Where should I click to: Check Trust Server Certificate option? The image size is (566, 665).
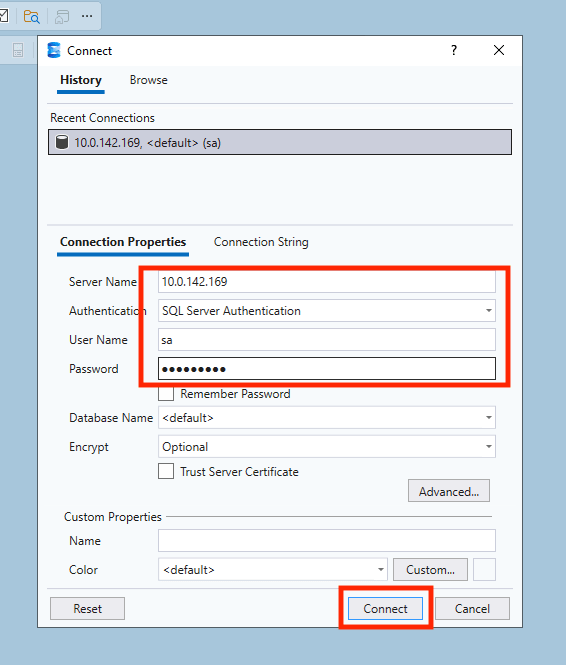[166, 471]
